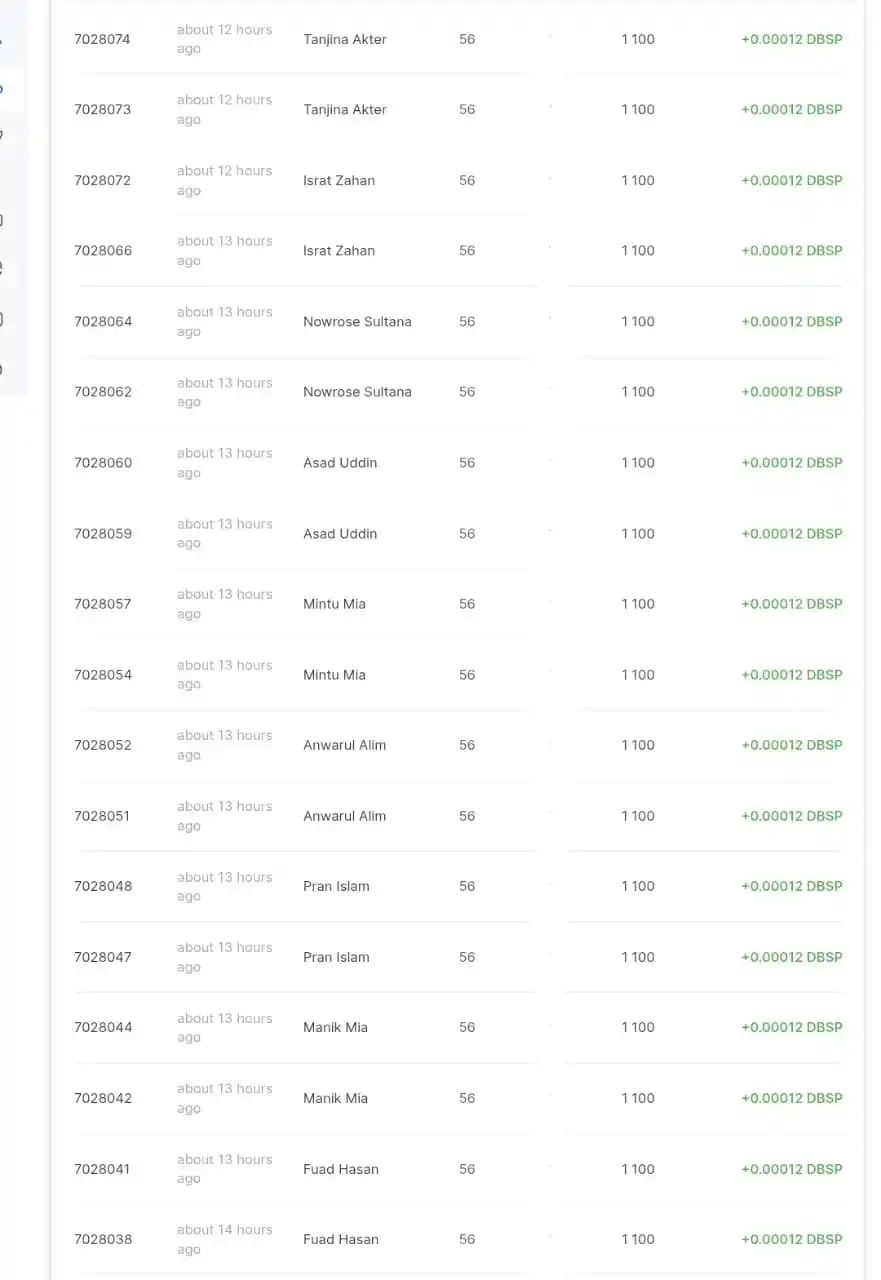The image size is (881, 1280).
Task: Click the +0.00012 DBSP amount for 7028062
Action: (792, 392)
